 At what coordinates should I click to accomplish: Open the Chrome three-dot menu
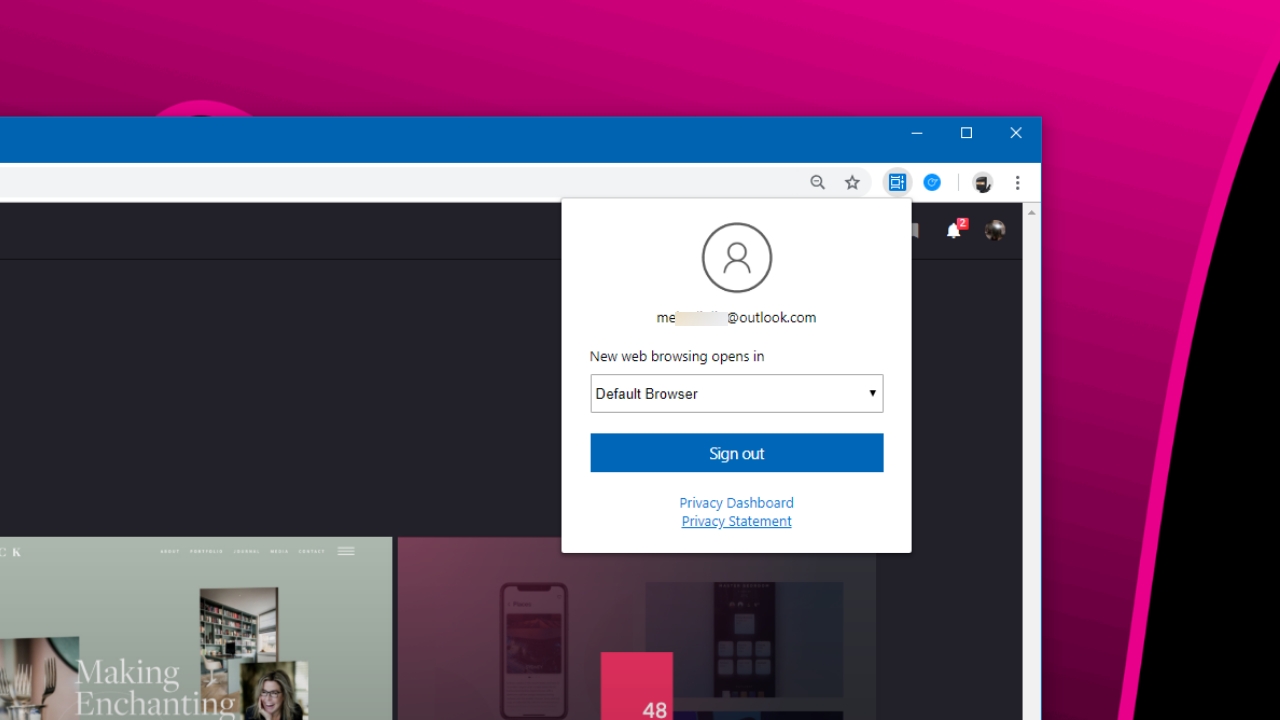1018,183
